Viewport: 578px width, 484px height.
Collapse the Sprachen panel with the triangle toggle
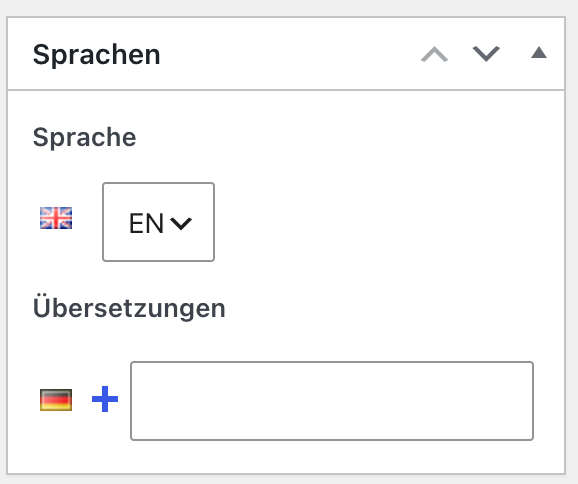(x=539, y=52)
